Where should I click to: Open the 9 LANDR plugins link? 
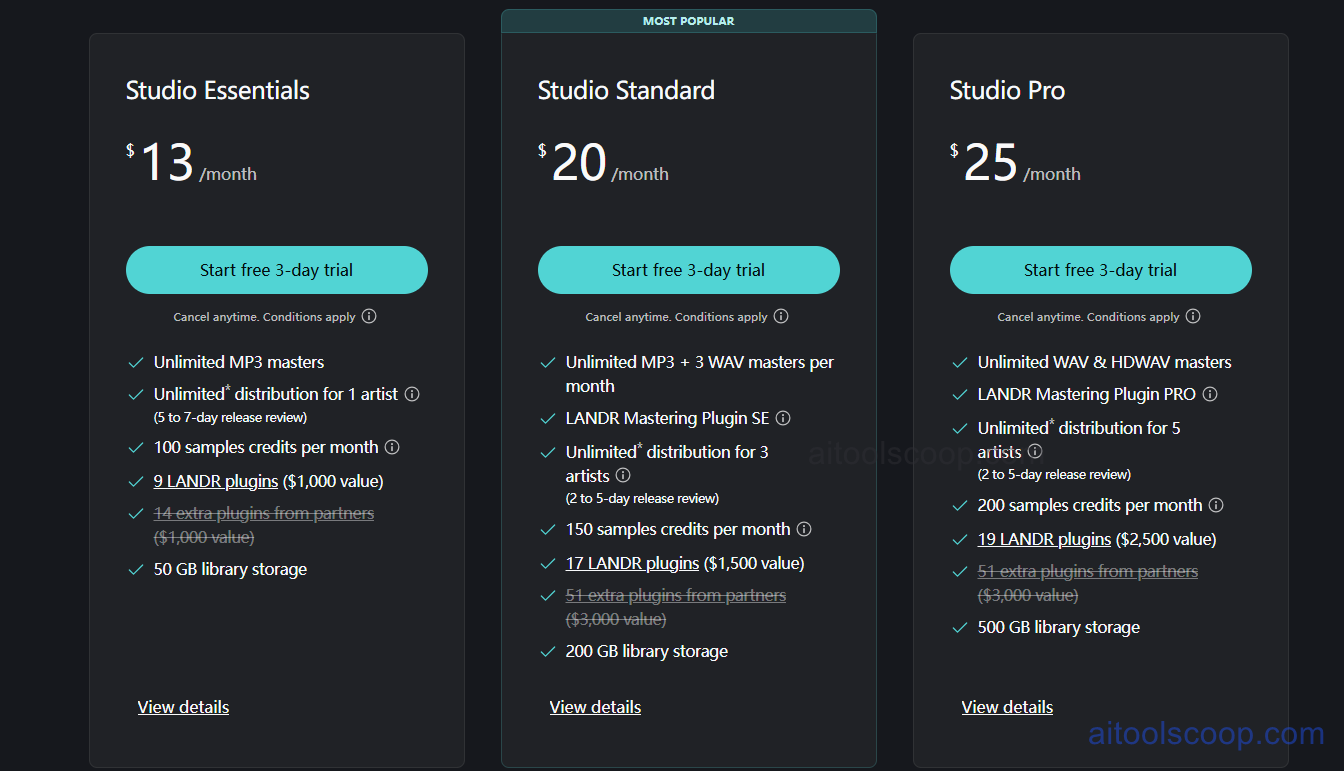click(216, 481)
